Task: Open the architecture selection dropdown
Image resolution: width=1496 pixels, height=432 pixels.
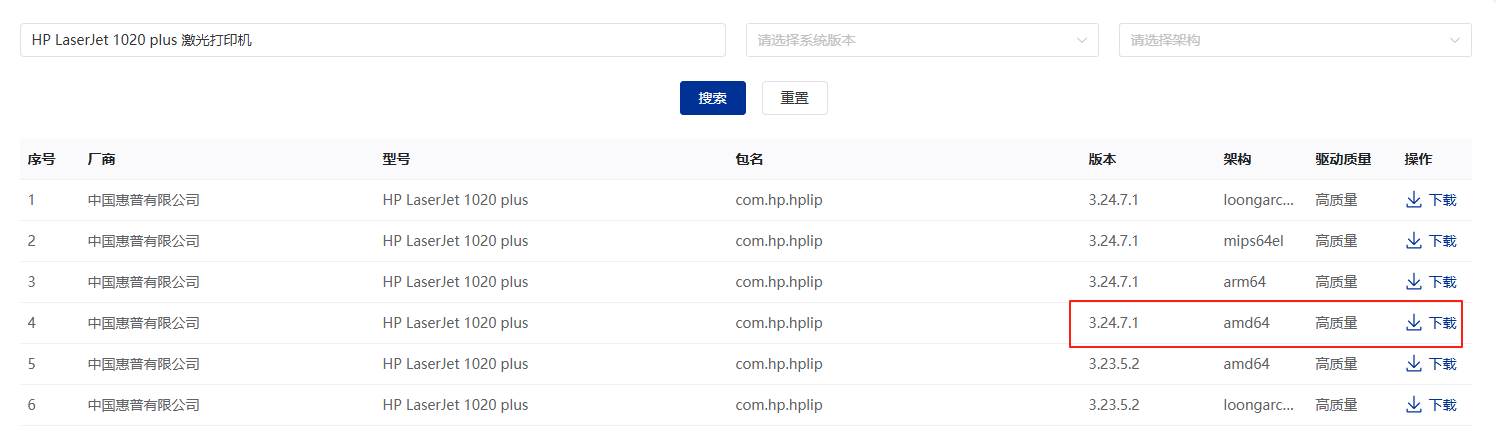Action: coord(1295,40)
